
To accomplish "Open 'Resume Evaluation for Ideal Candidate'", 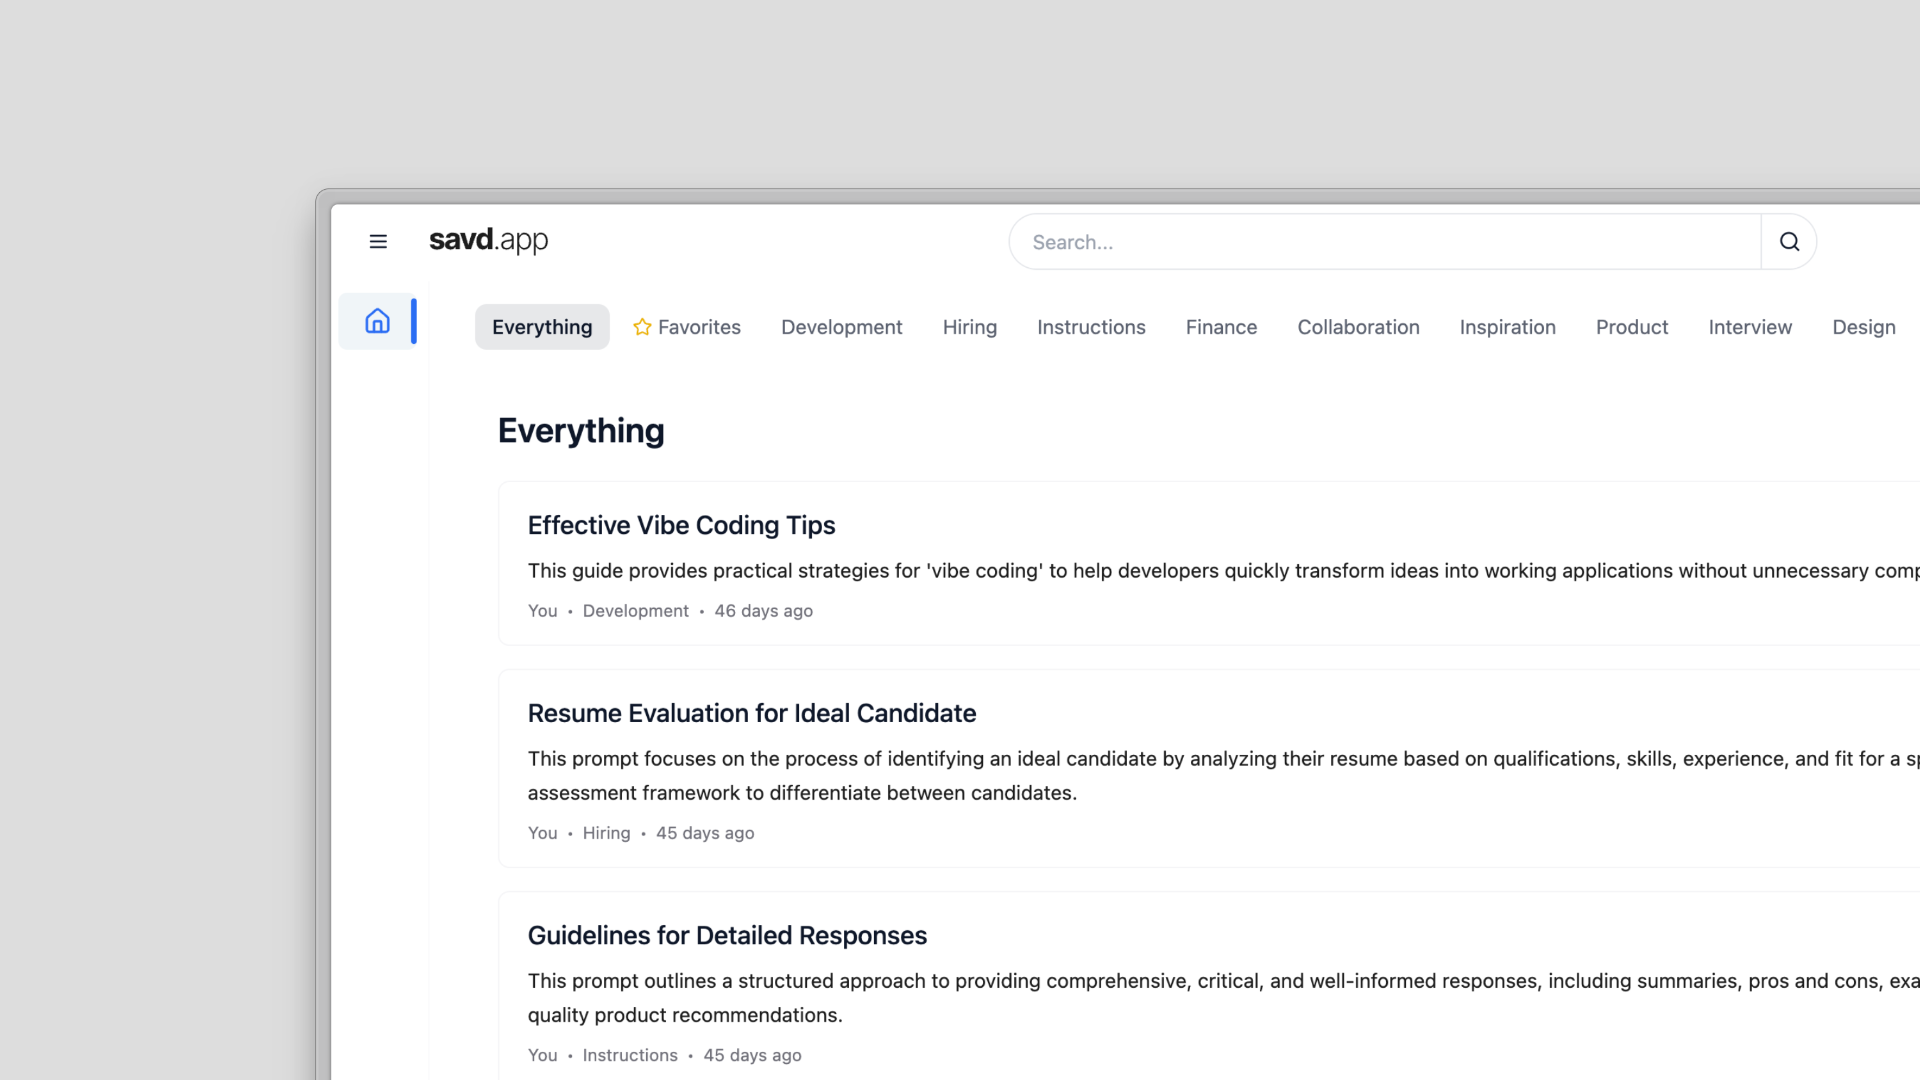I will [751, 713].
